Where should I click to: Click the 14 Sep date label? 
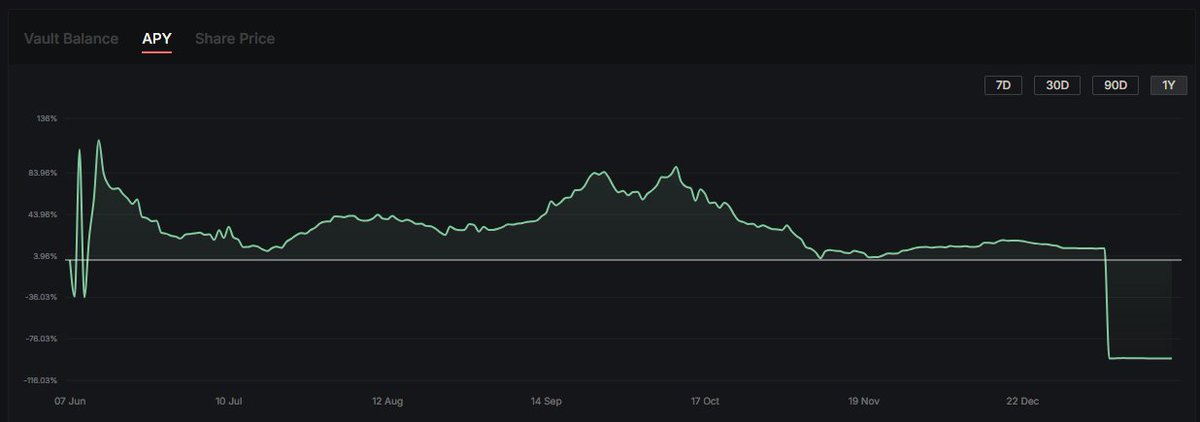point(546,401)
